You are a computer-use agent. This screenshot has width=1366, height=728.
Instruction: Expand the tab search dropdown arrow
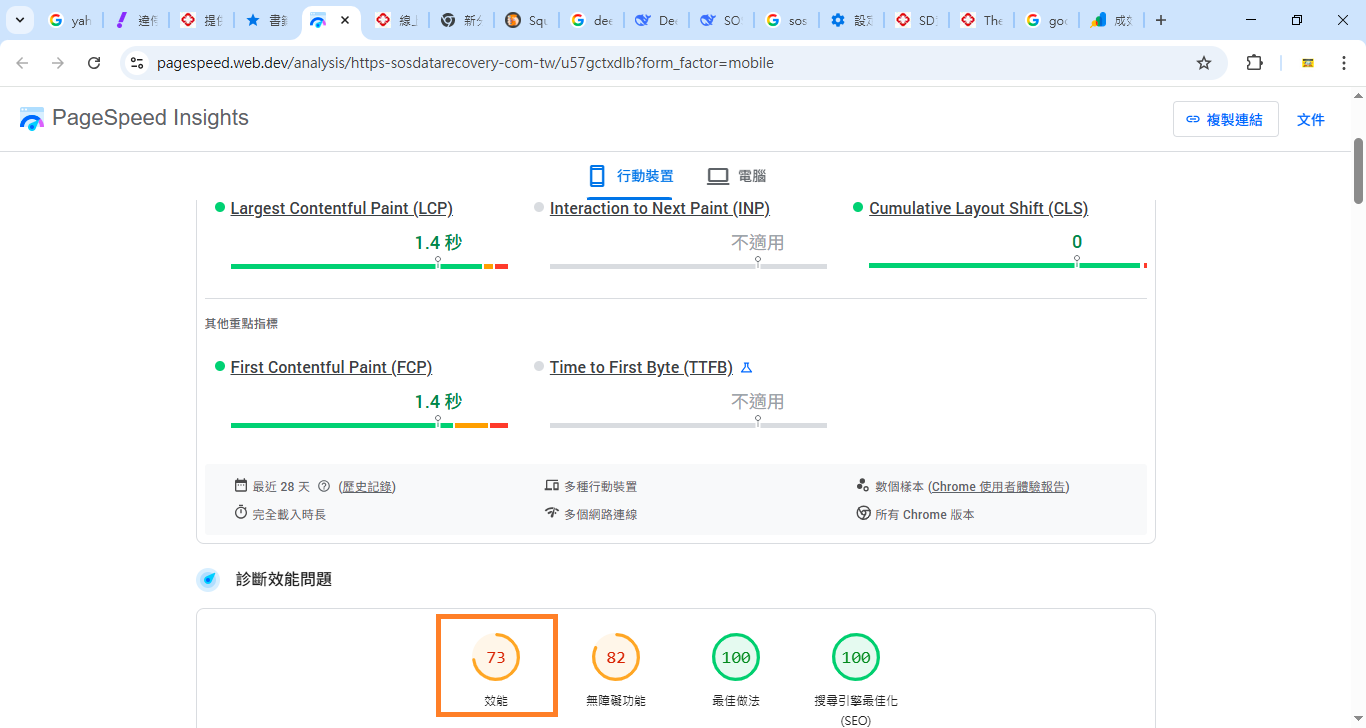coord(19,20)
